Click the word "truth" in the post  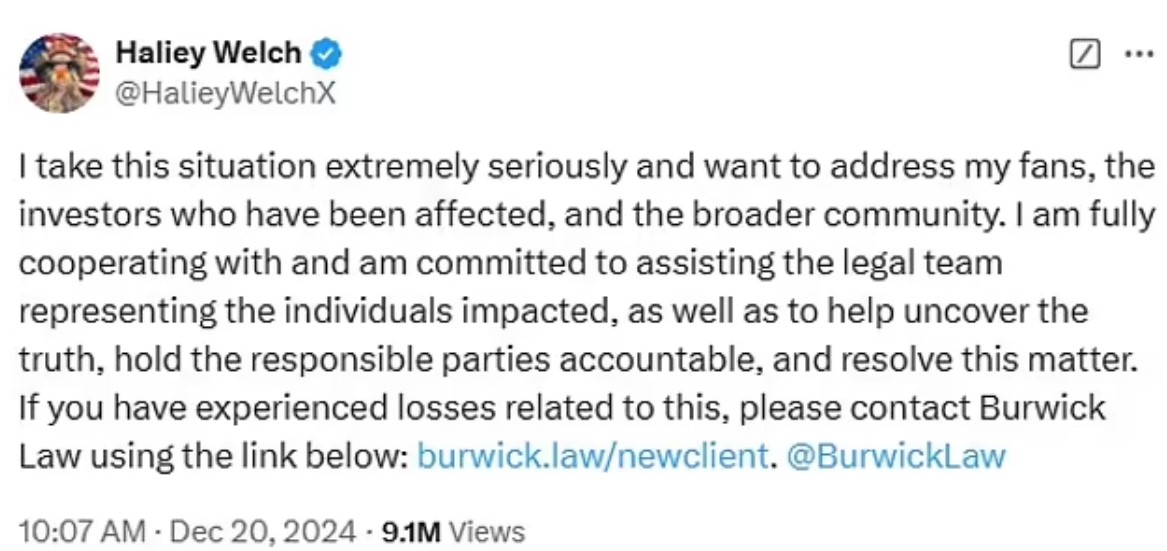(49, 359)
